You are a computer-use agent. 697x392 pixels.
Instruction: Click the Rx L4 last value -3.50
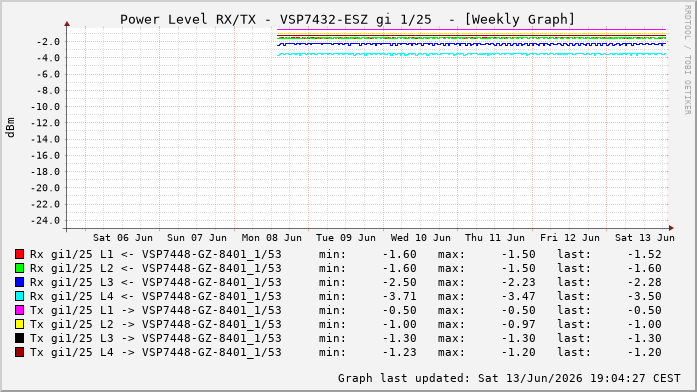pos(645,296)
